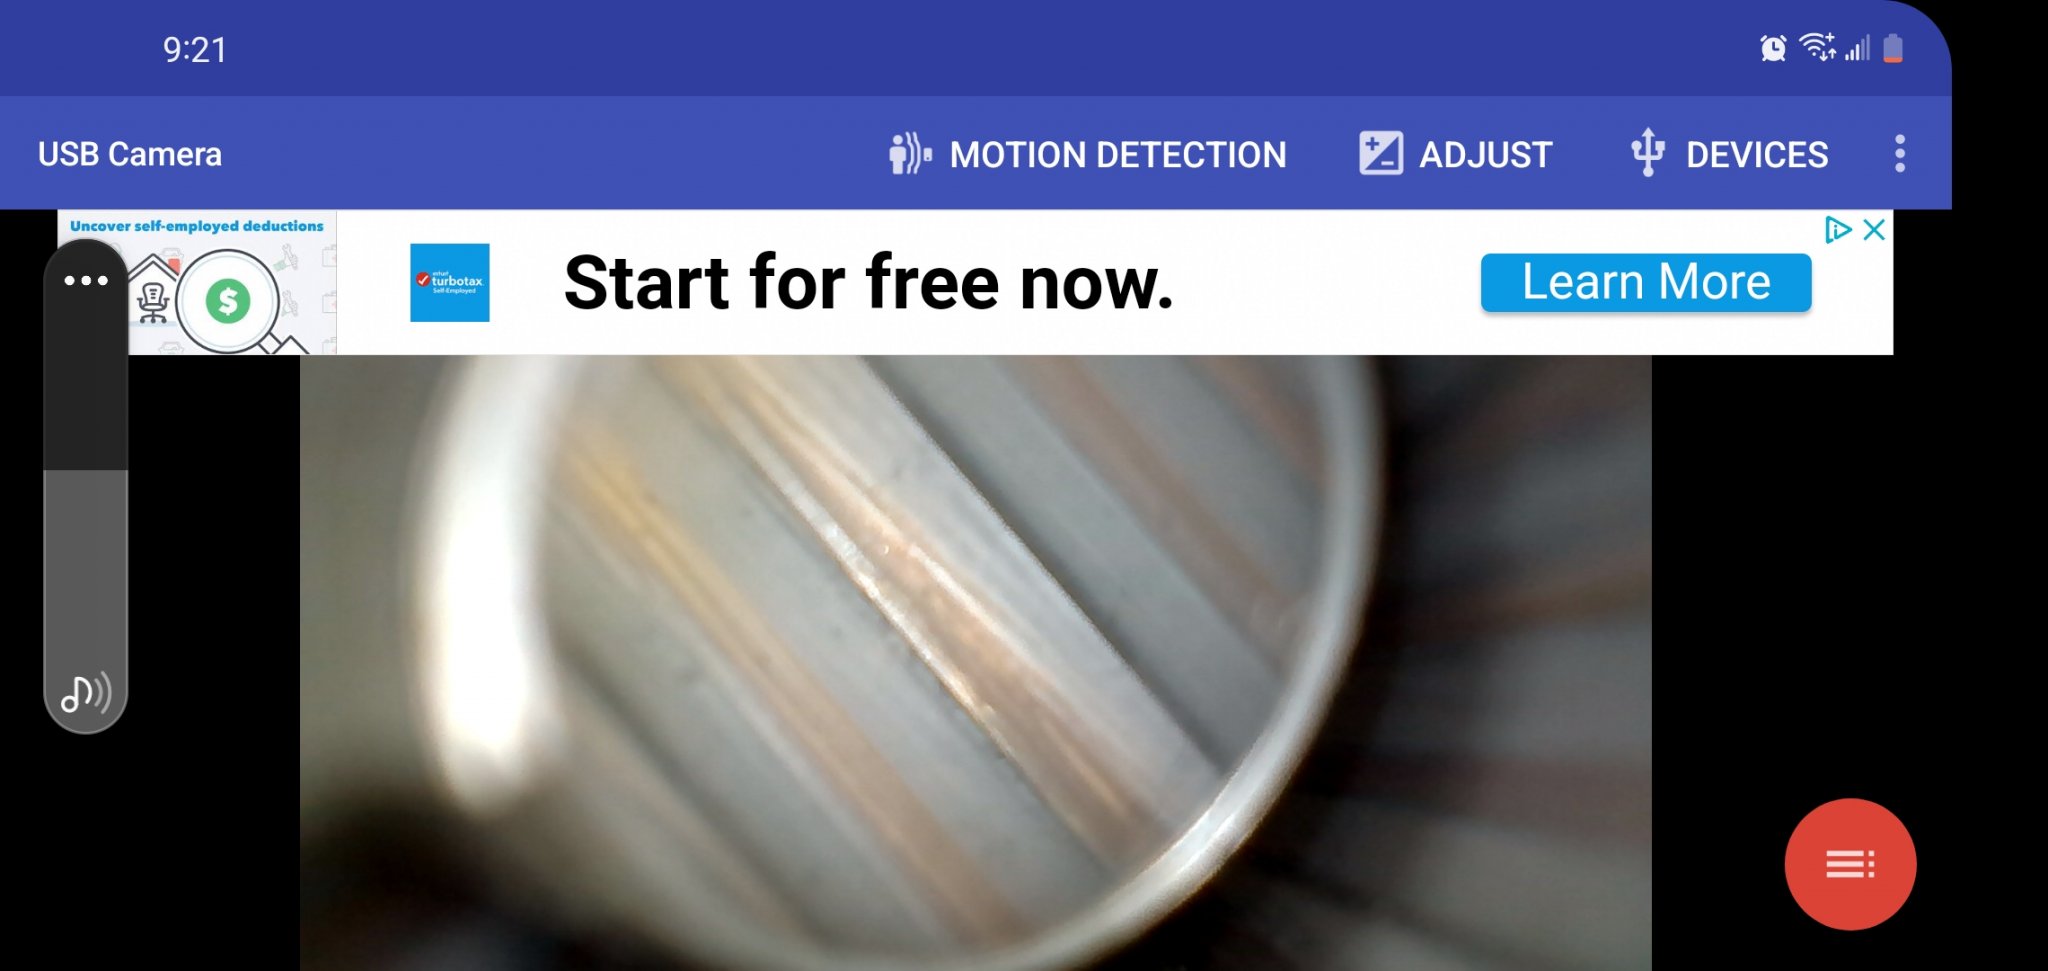The image size is (2048, 971).
Task: Open AdChoices info triangle icon
Action: 1838,229
